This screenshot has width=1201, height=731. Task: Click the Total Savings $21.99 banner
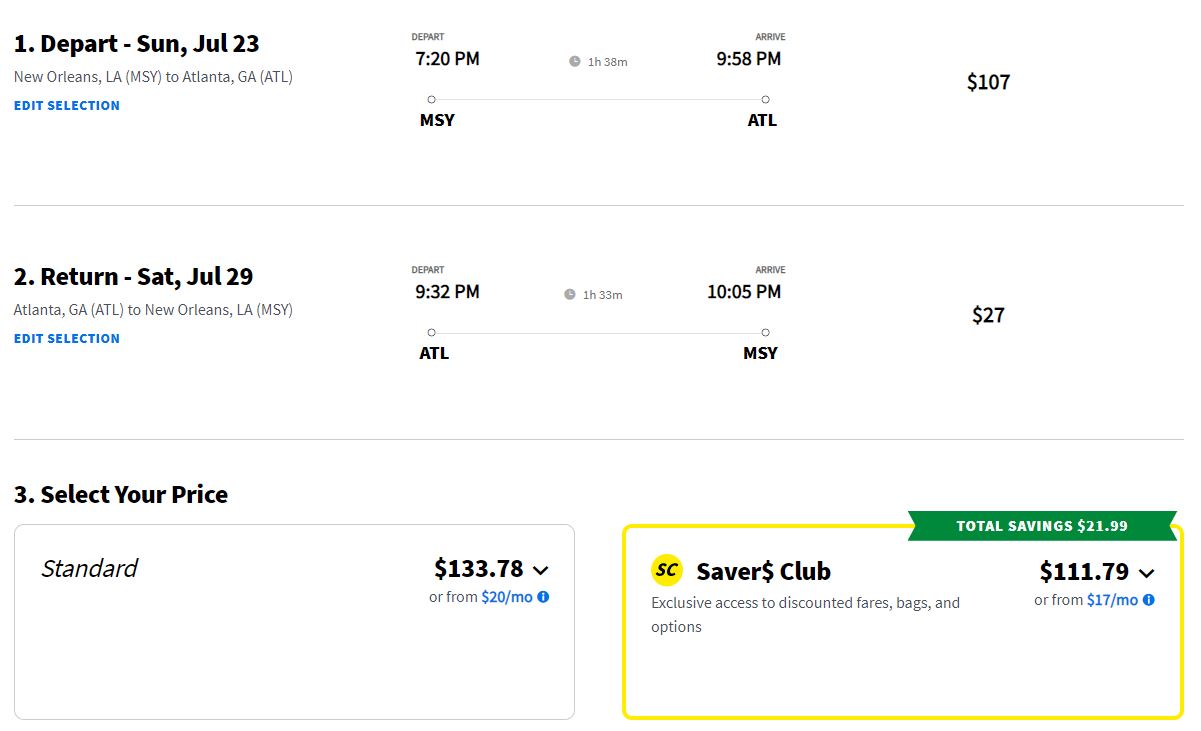pos(1042,526)
